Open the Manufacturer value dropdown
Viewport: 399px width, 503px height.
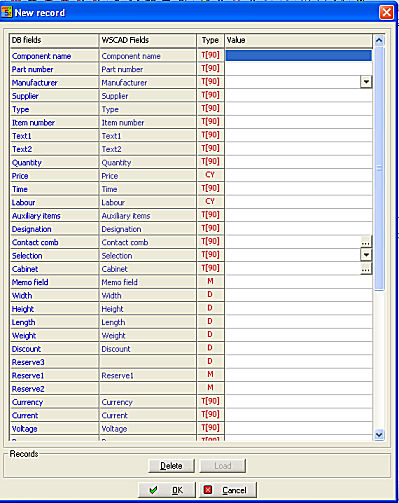click(366, 82)
